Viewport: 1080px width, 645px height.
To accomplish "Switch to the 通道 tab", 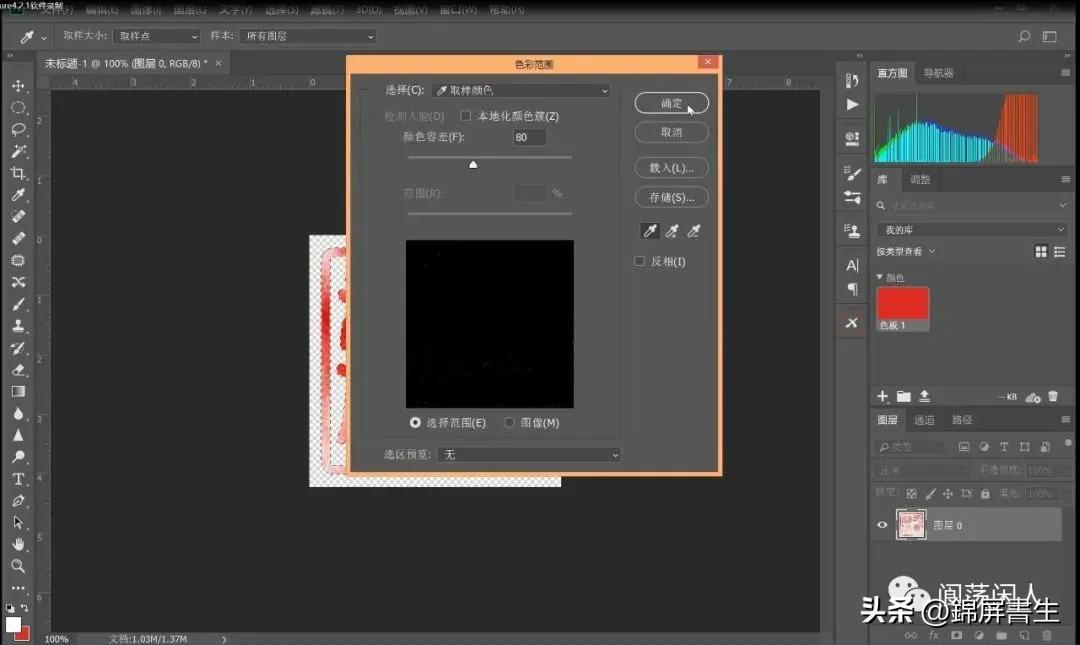I will click(924, 419).
